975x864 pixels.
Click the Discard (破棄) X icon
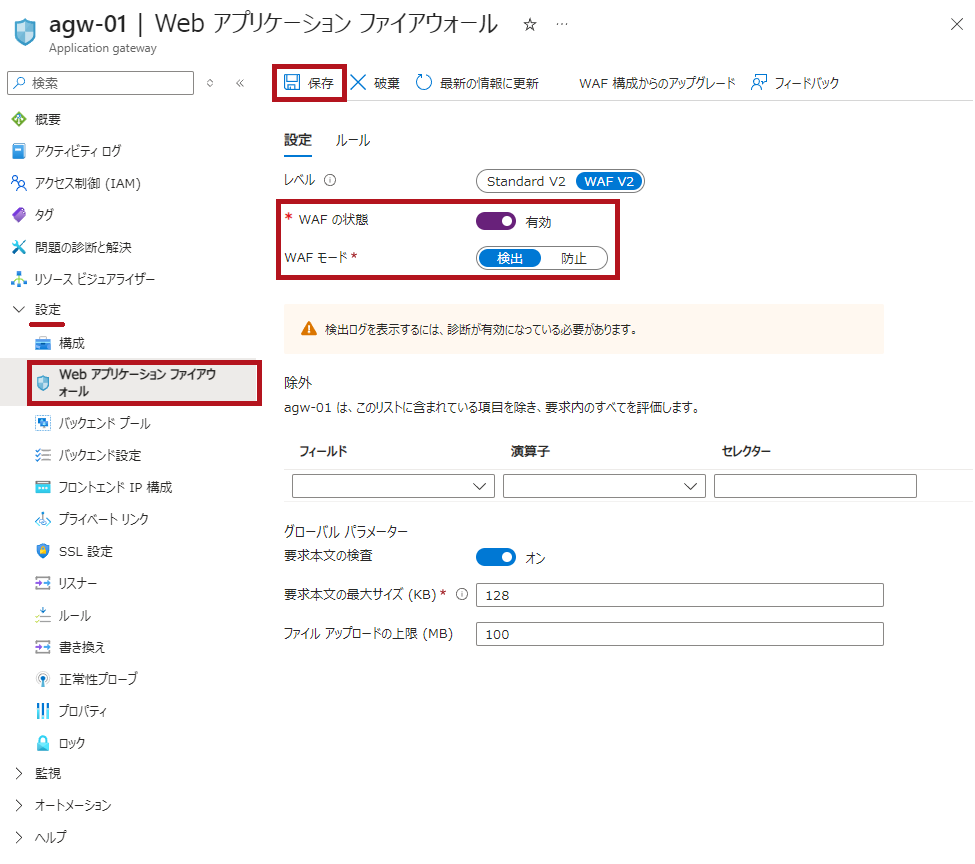click(x=359, y=83)
